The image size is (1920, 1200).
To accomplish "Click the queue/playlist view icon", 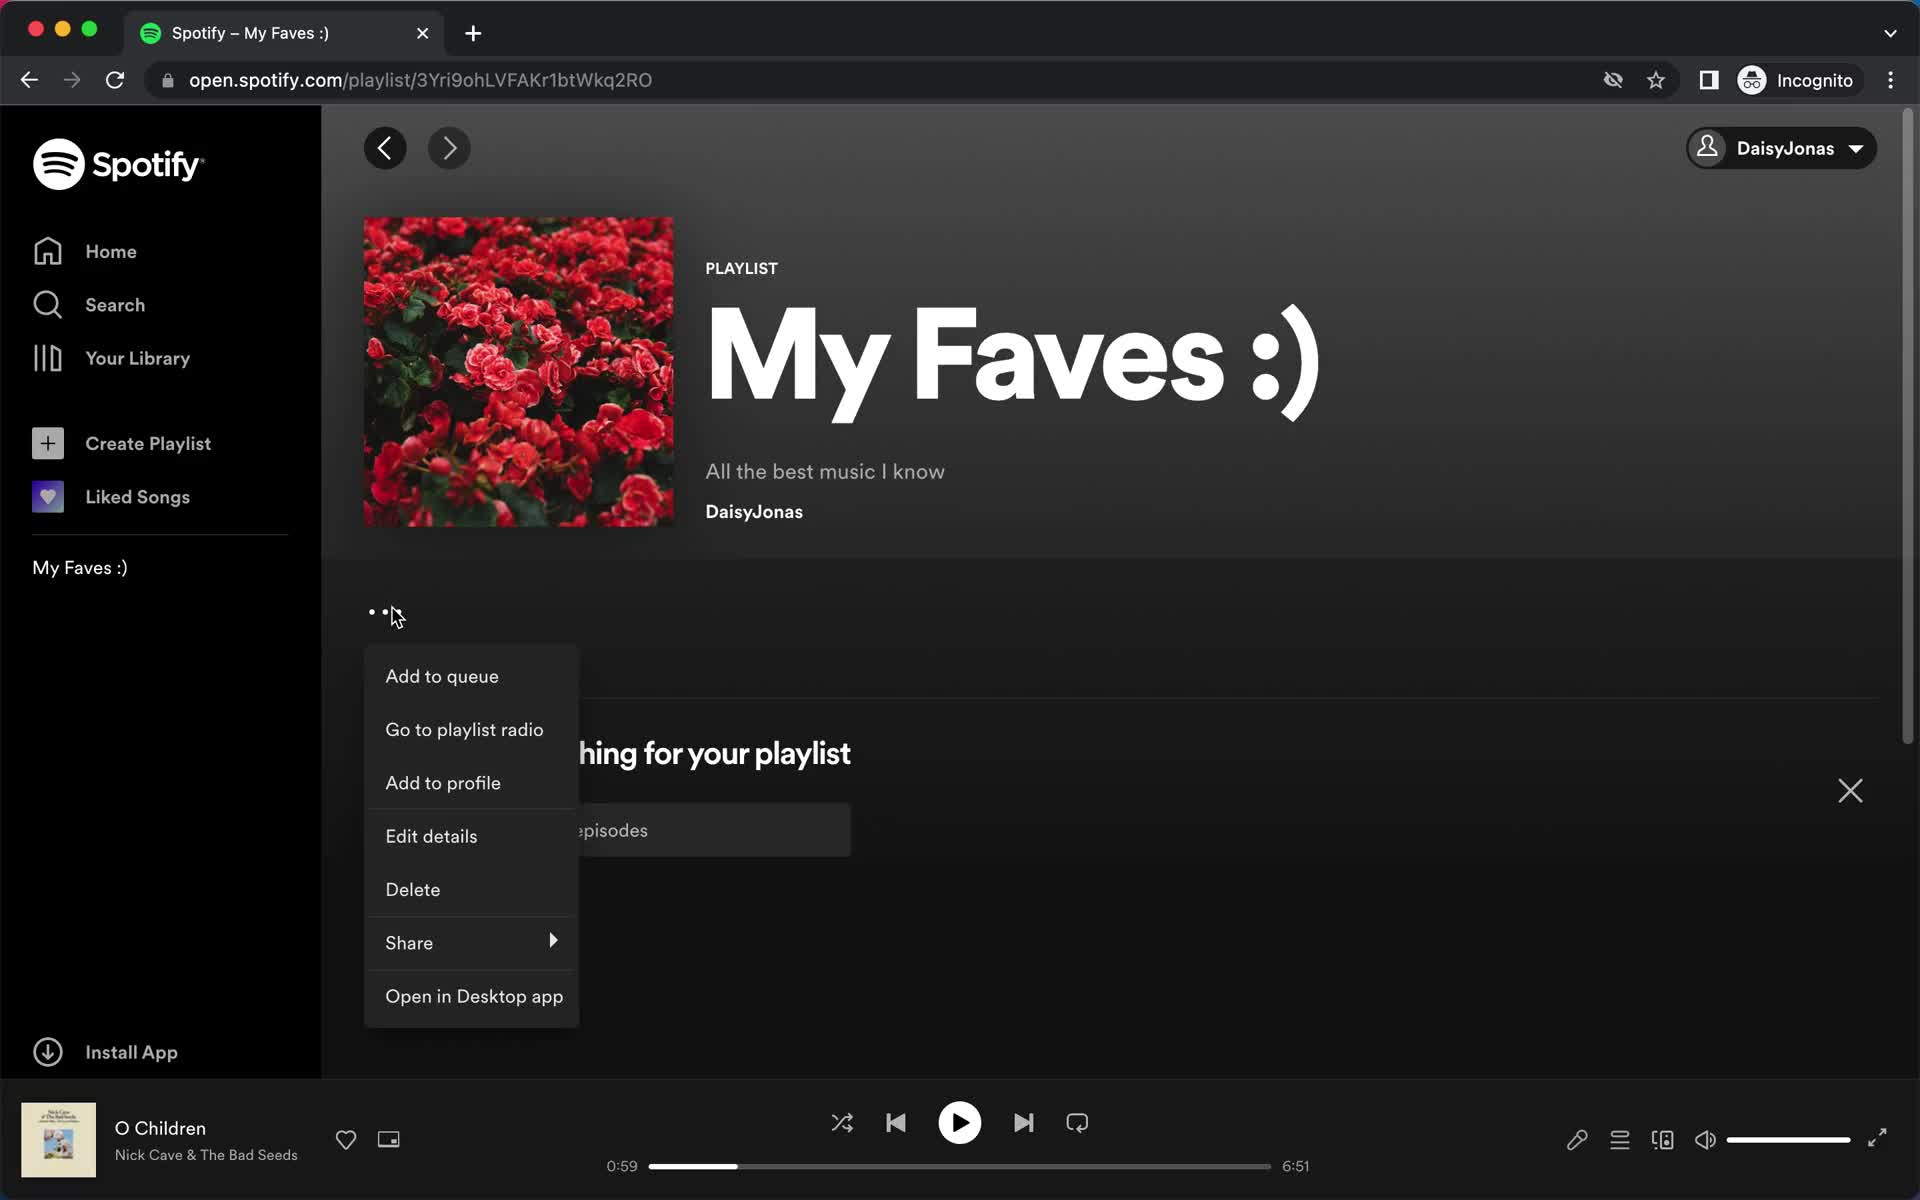I will (x=1620, y=1139).
